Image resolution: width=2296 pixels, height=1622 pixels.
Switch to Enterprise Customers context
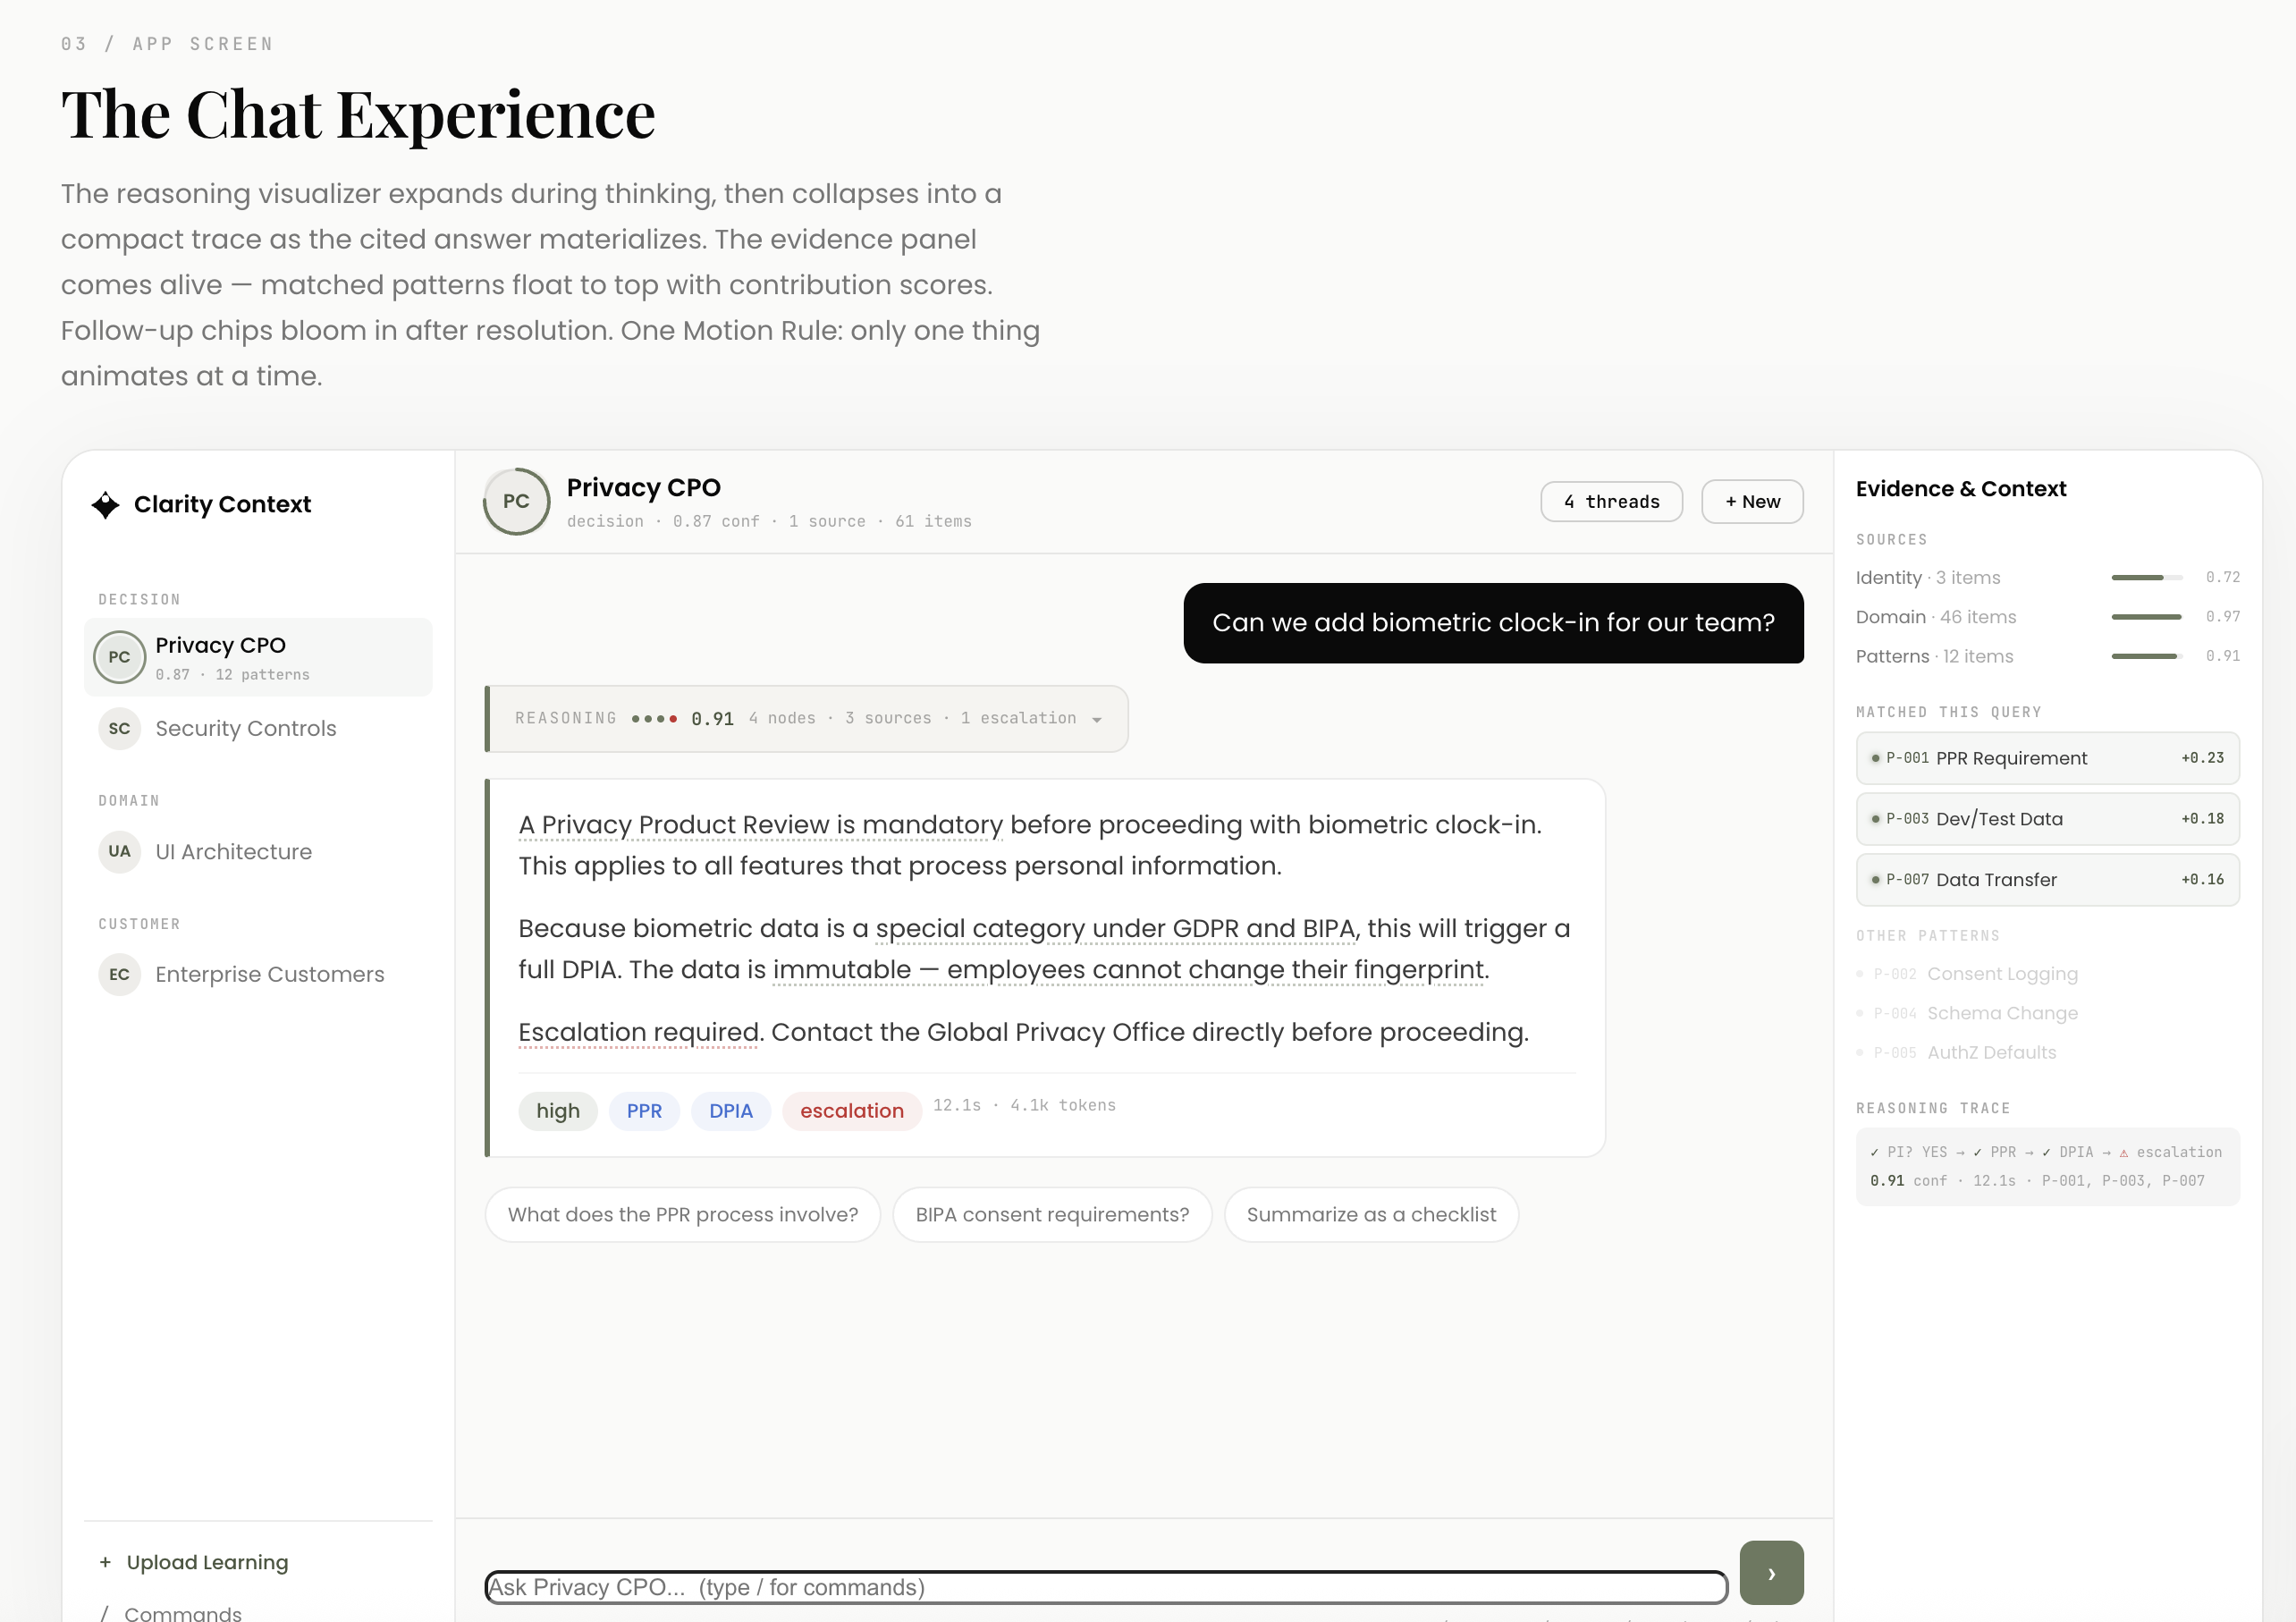258,975
